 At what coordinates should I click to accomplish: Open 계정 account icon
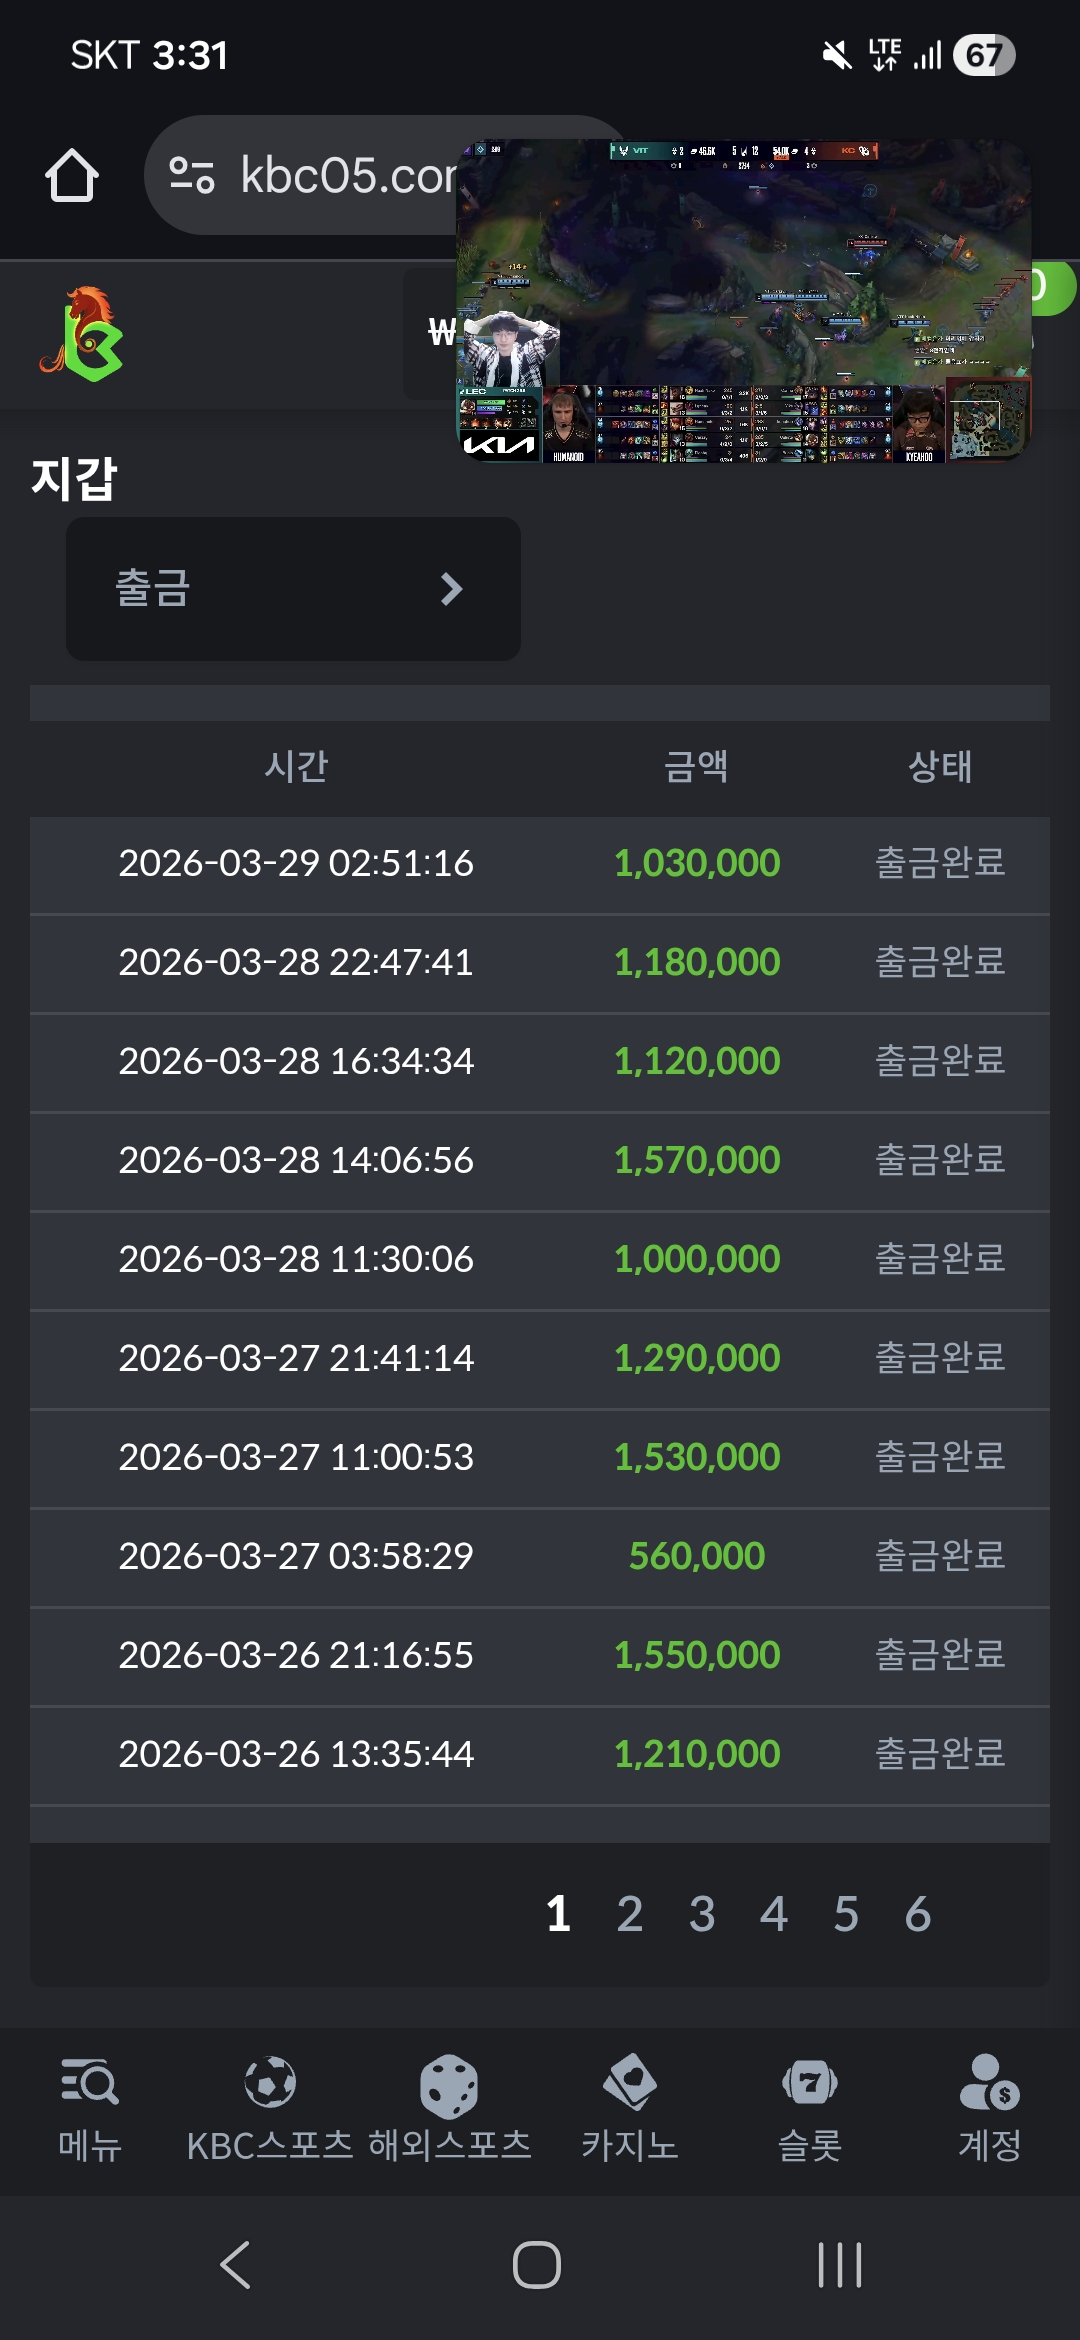point(989,2084)
